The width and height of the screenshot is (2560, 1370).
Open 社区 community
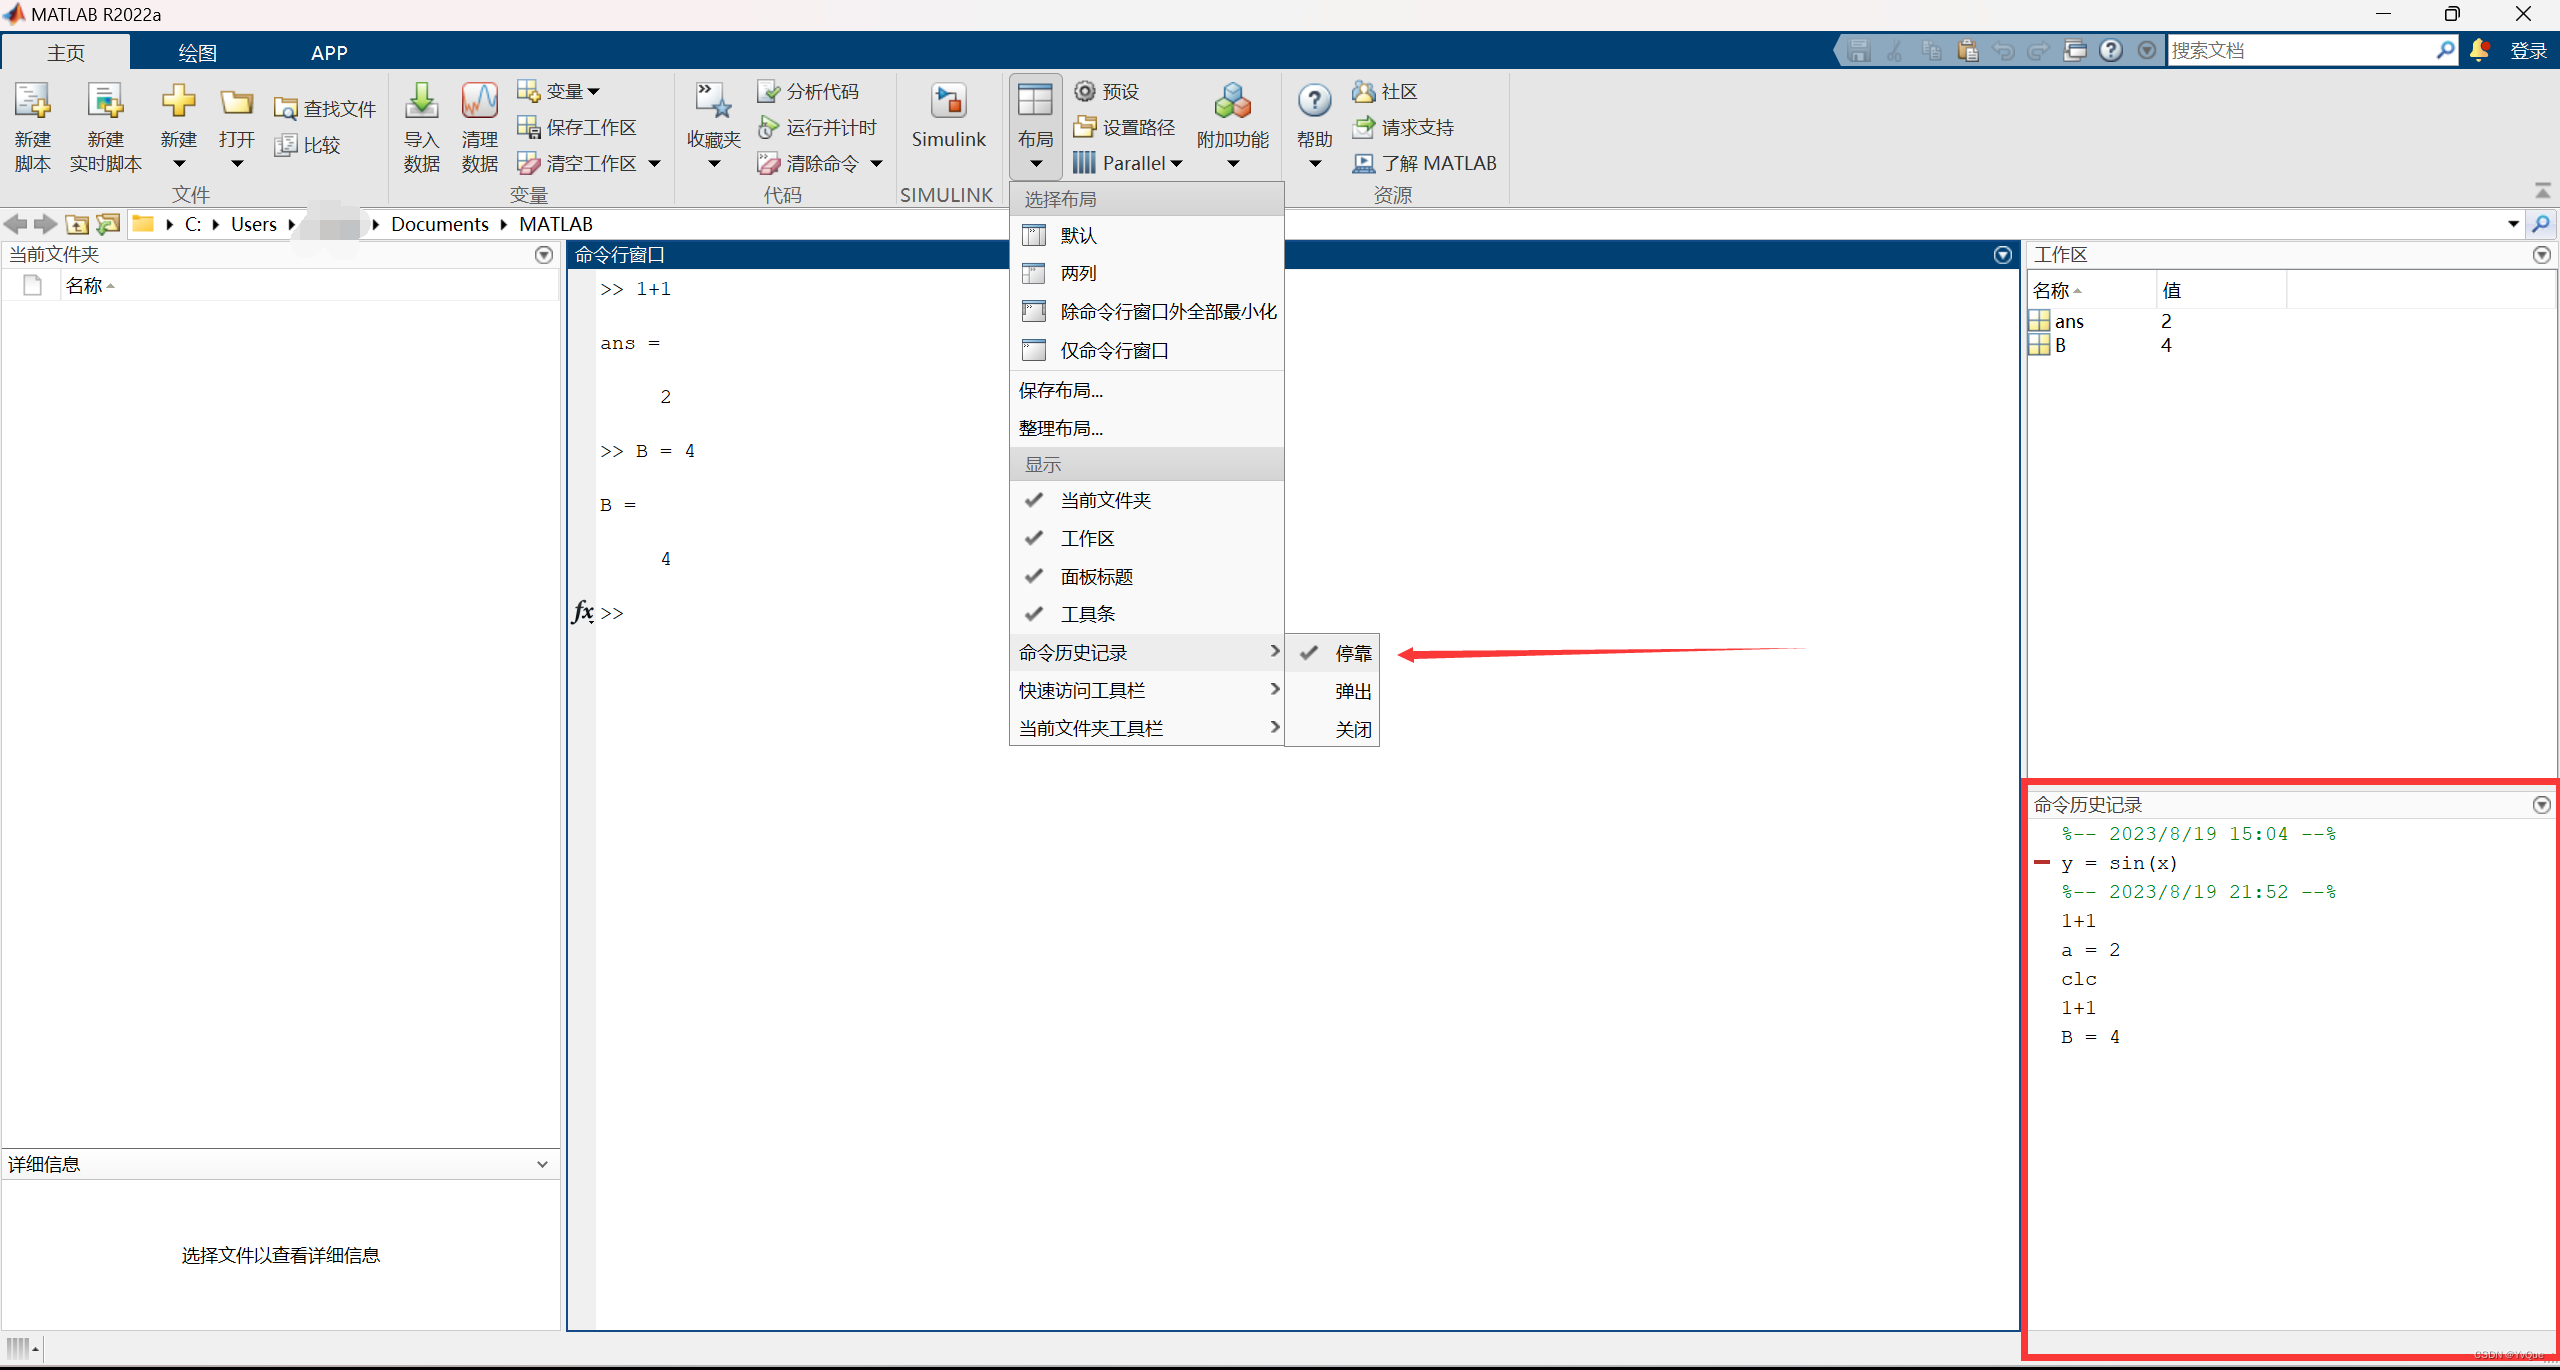[x=1385, y=91]
